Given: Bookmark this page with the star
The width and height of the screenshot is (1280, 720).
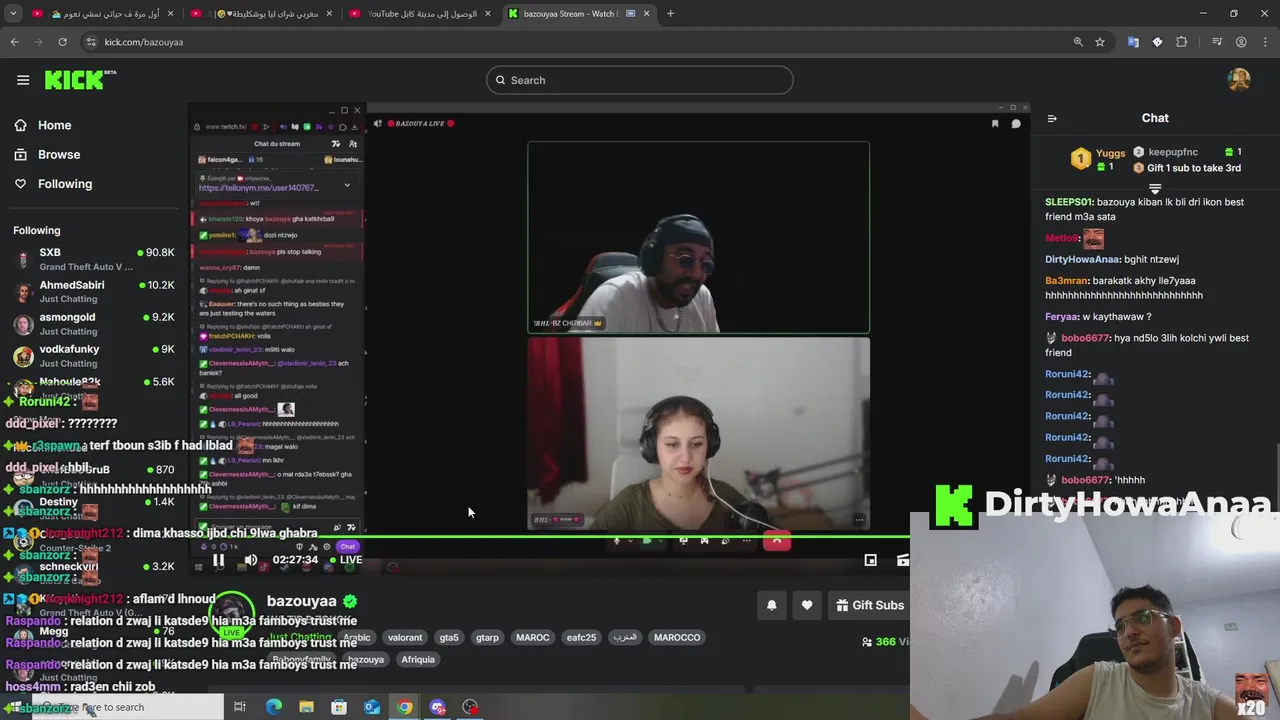Looking at the screenshot, I should tap(1100, 42).
